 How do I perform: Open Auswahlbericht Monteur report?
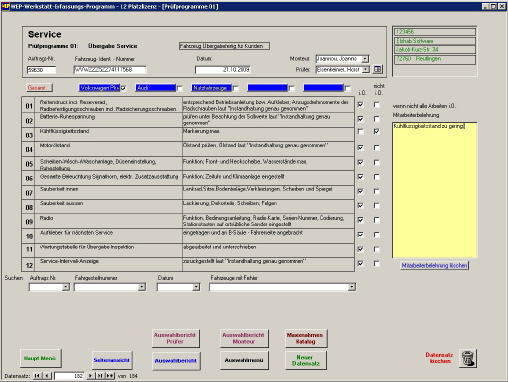tap(244, 338)
